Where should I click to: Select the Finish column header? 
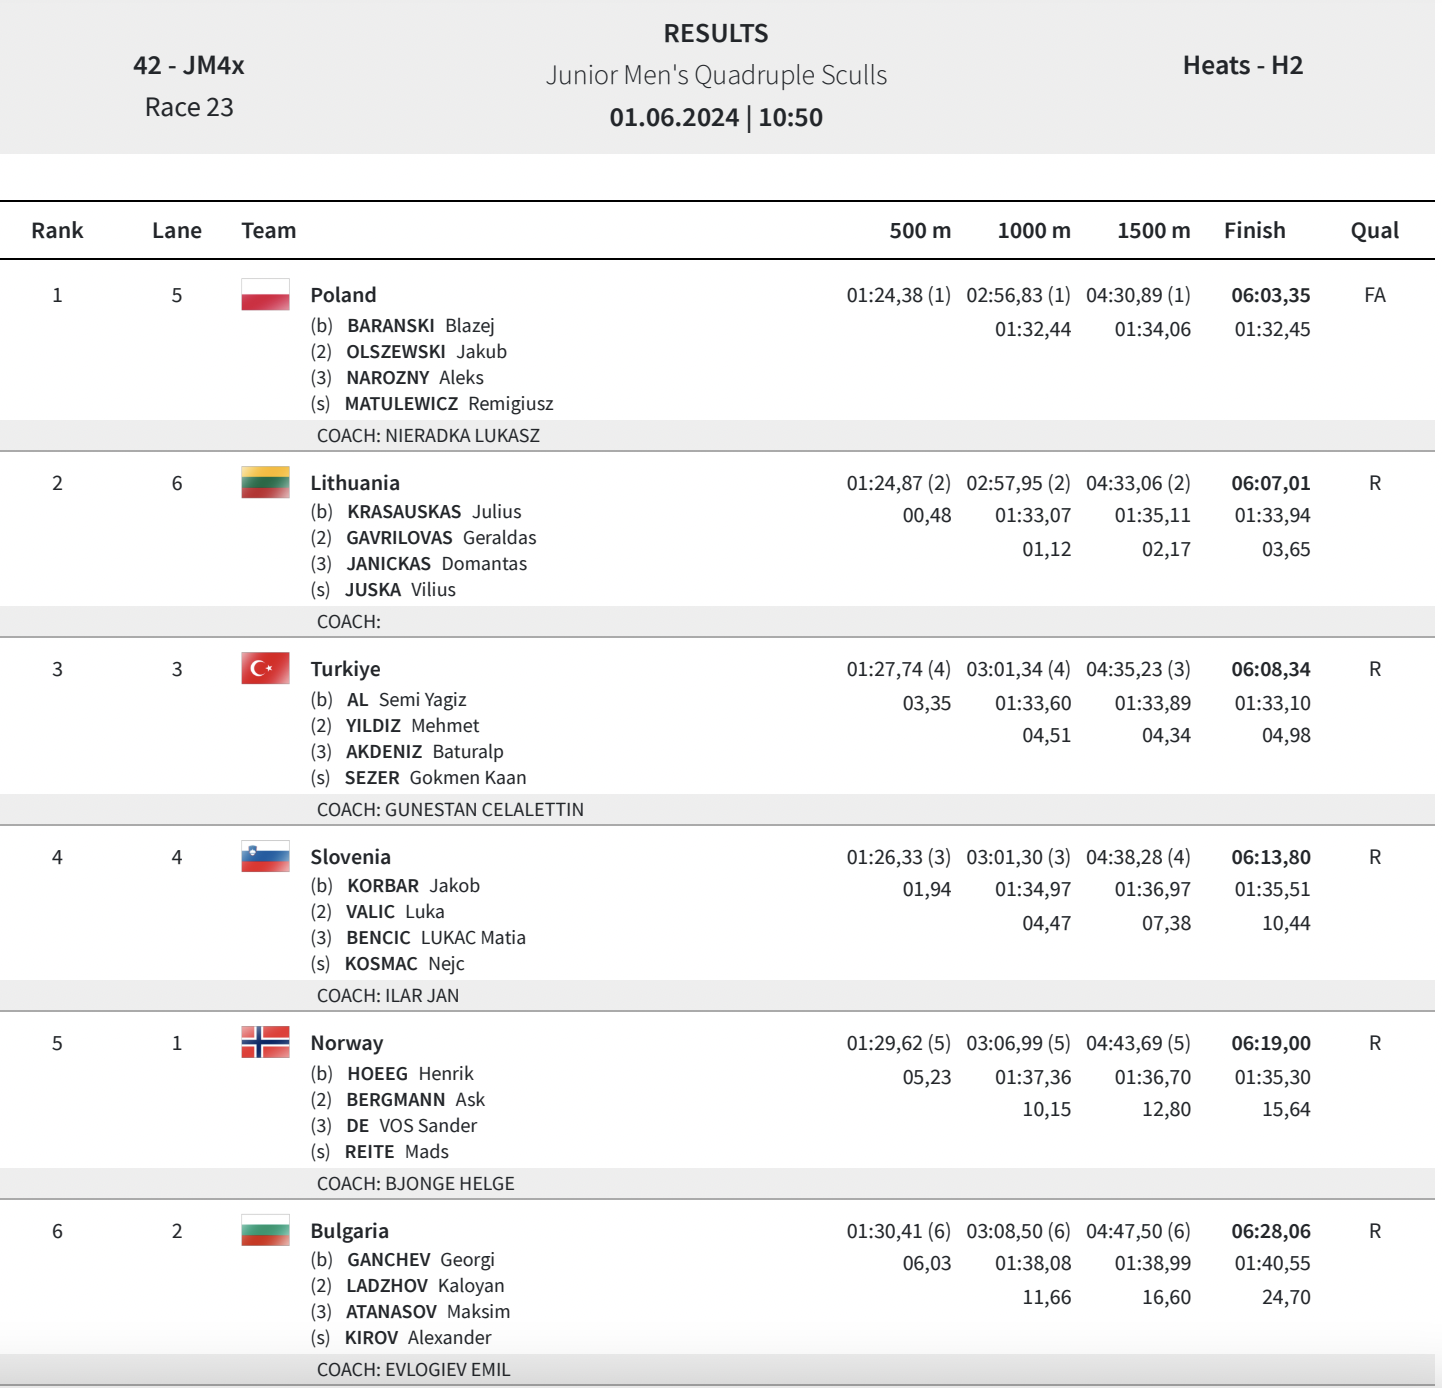coord(1254,231)
